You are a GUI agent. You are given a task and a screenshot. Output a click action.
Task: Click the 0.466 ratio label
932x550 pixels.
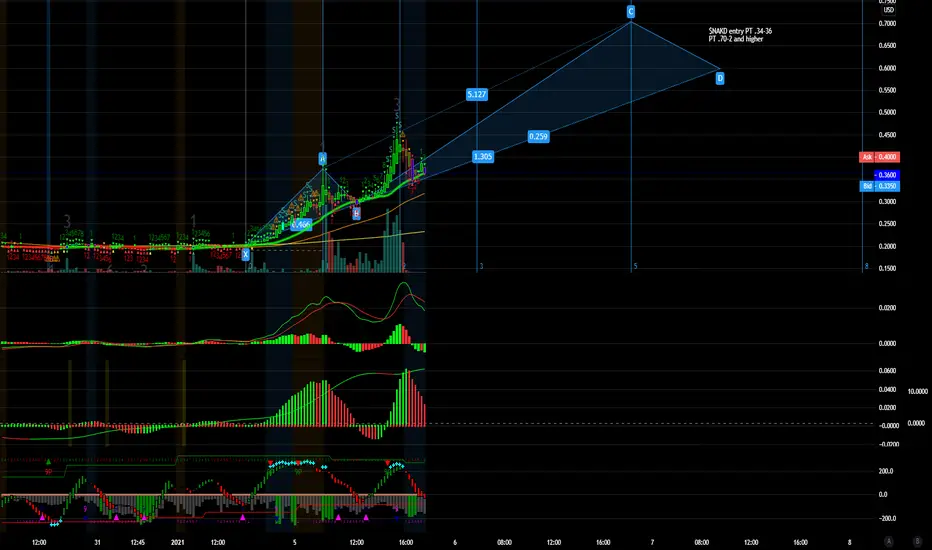pyautogui.click(x=301, y=224)
